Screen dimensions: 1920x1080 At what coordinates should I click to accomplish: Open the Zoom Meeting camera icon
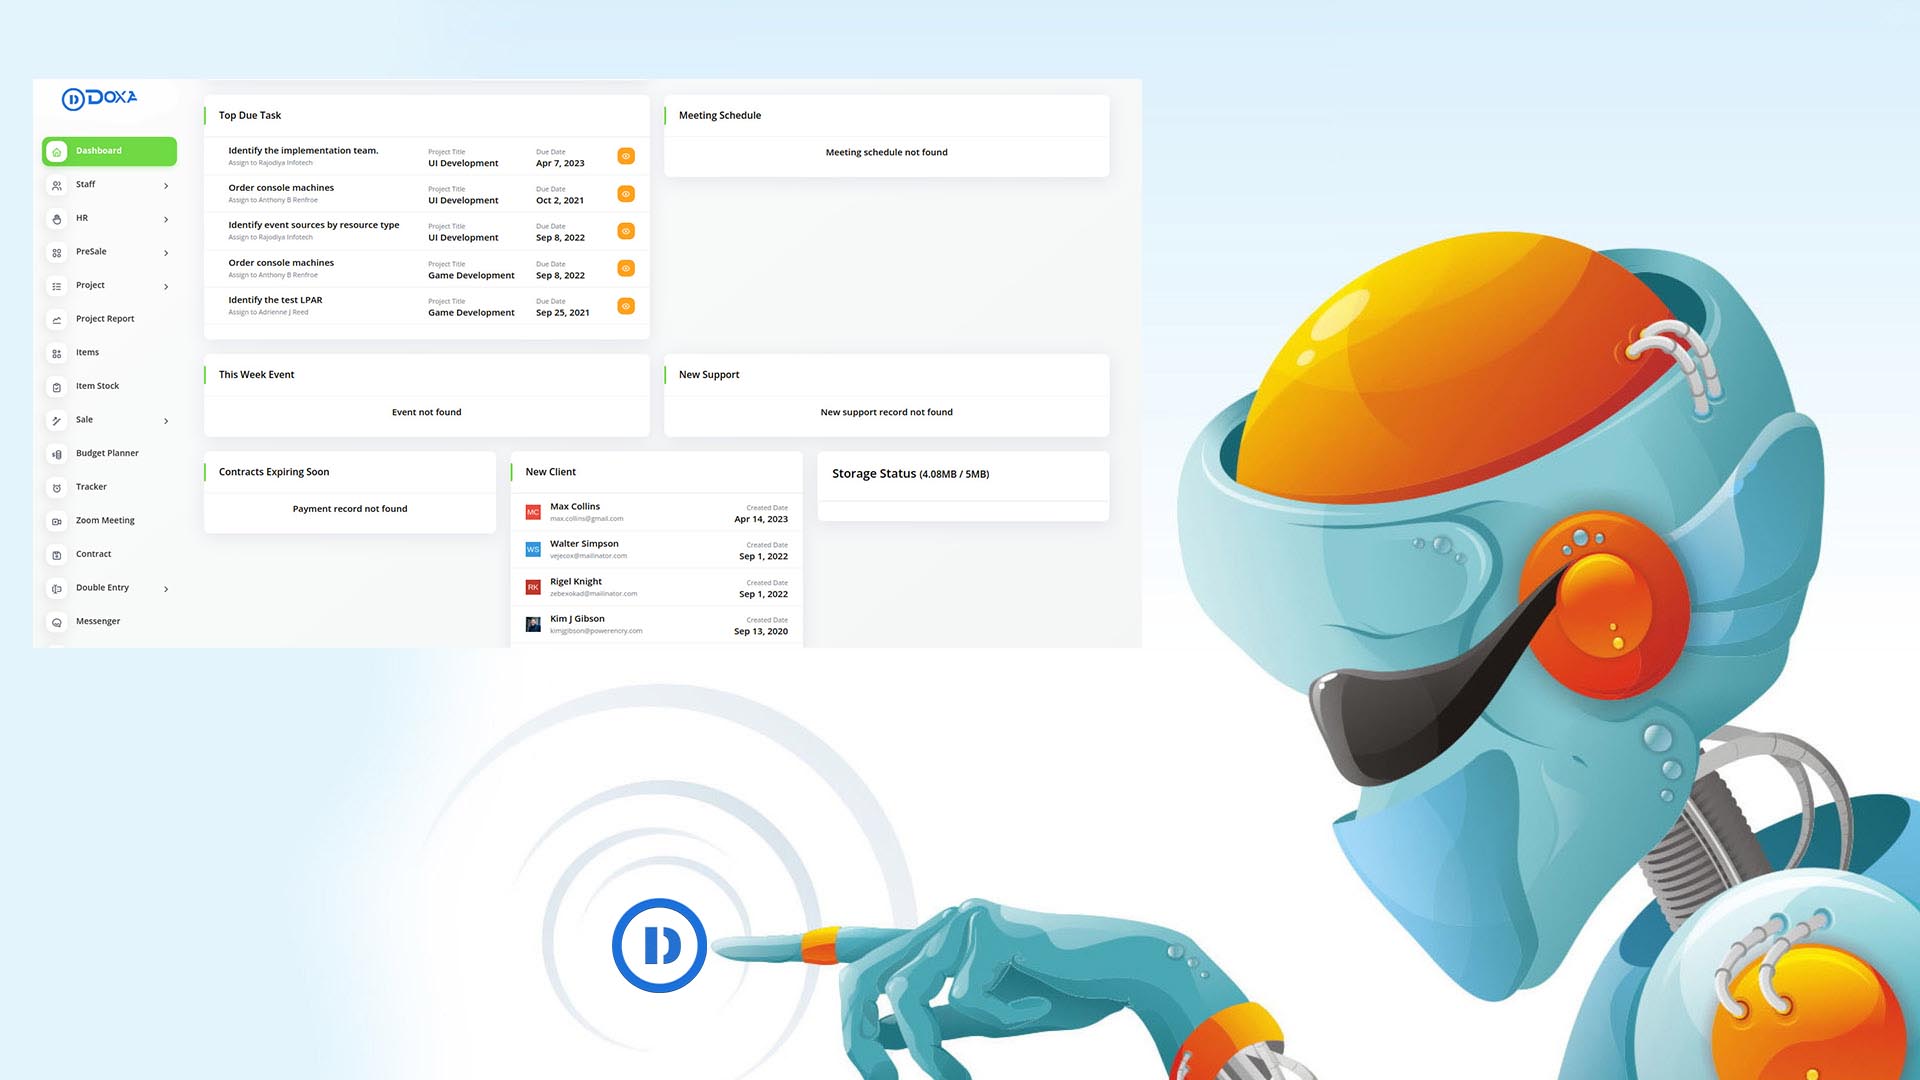(x=57, y=521)
